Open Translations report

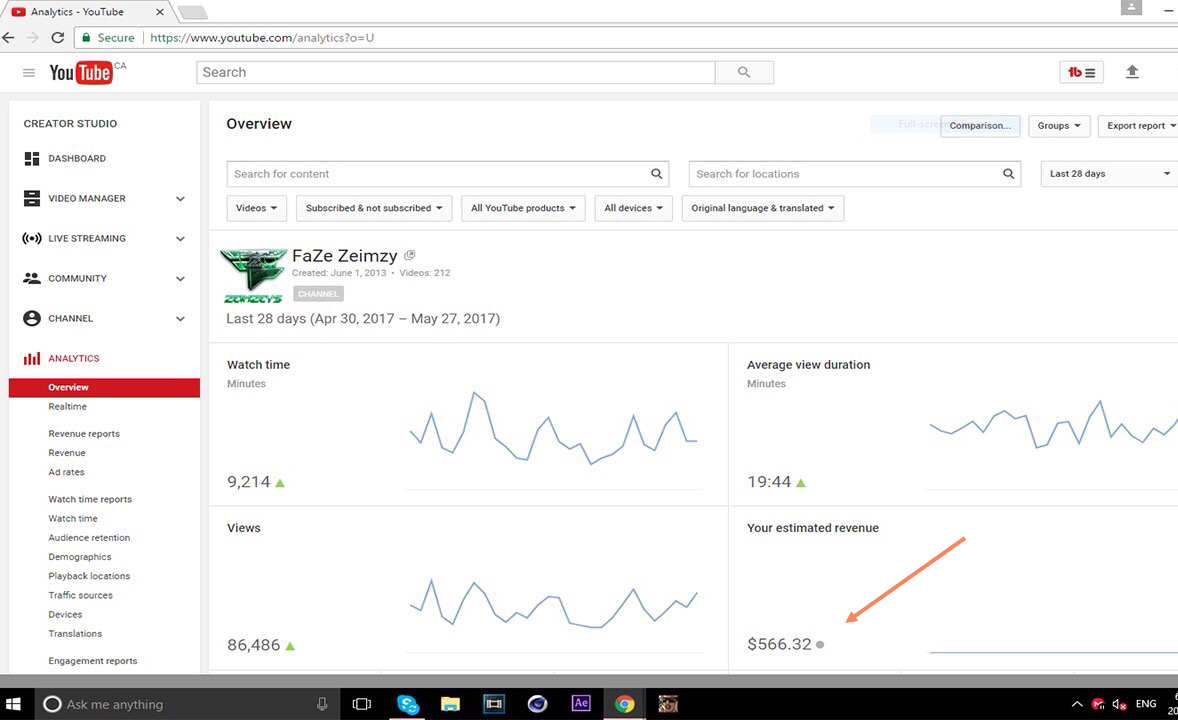[75, 634]
